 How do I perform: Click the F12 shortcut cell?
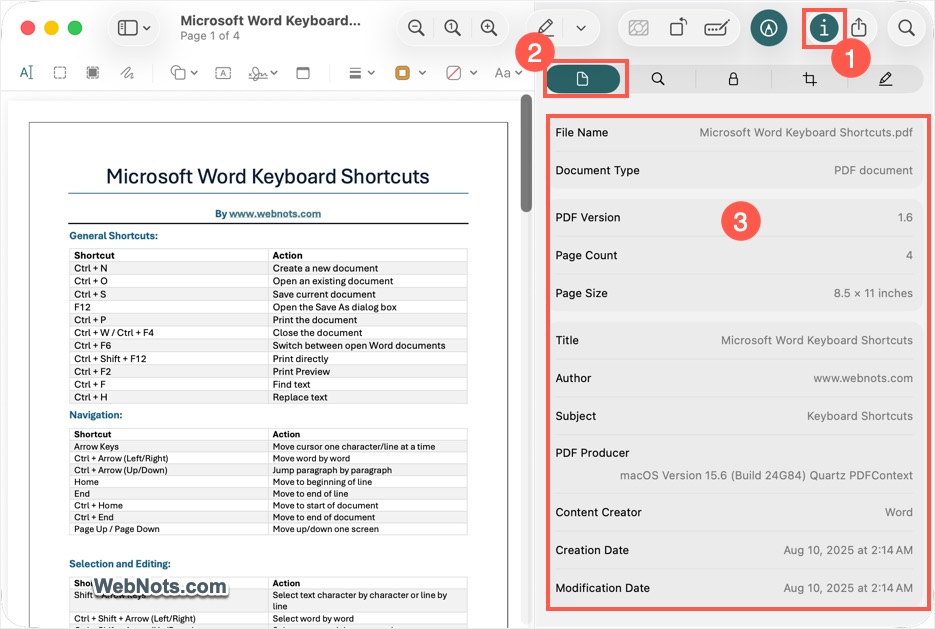(169, 307)
